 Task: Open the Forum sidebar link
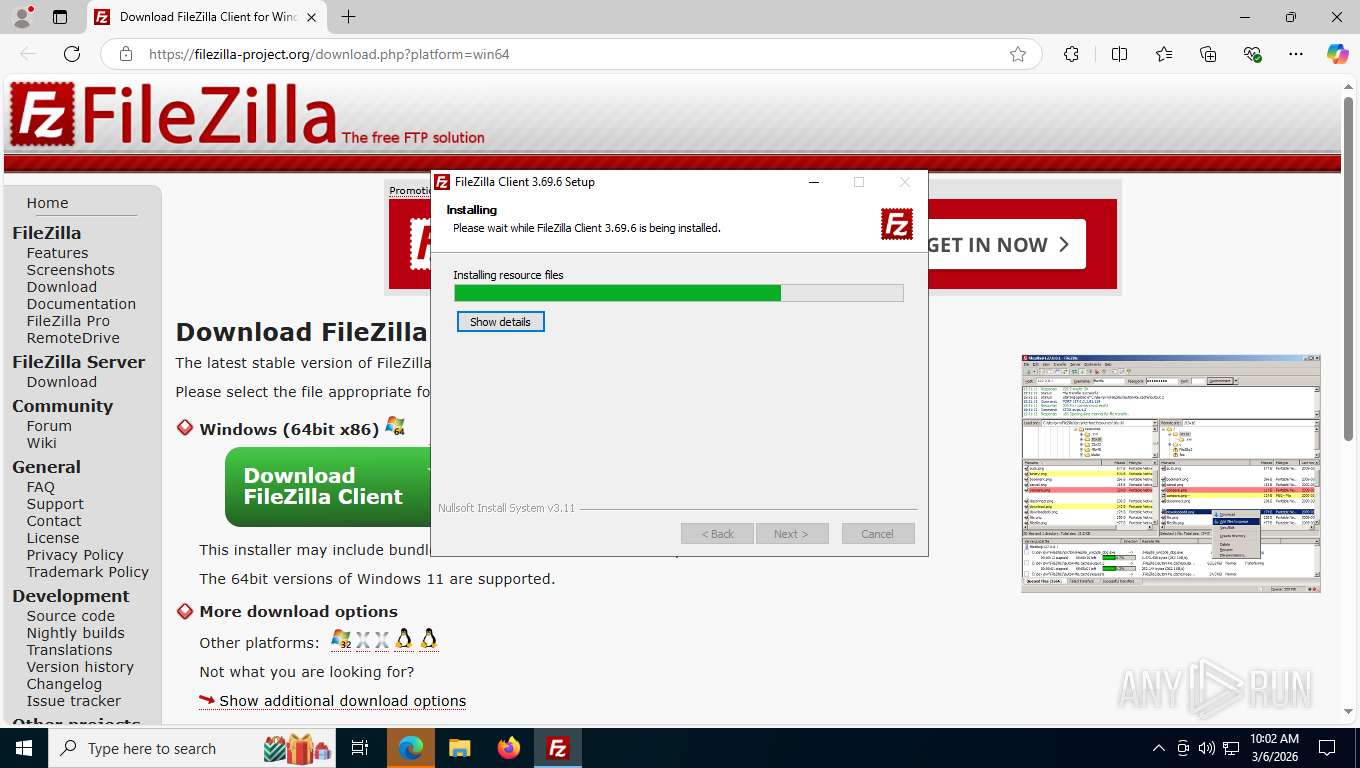click(x=49, y=426)
